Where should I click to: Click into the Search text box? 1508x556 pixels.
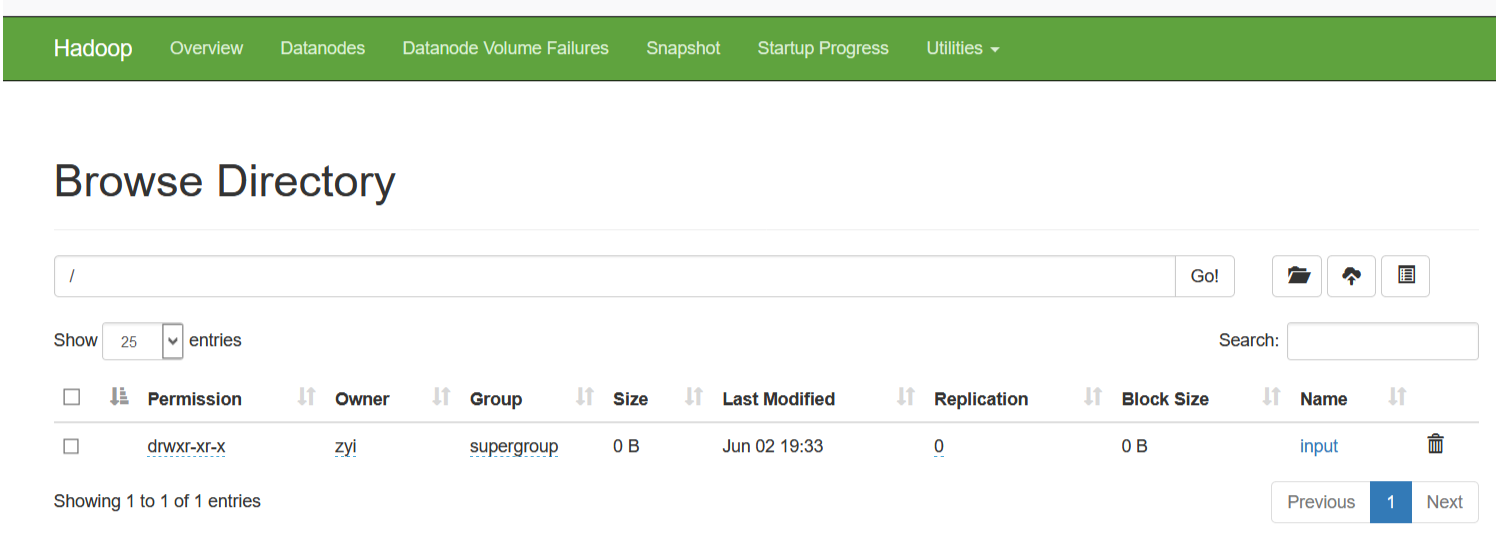tap(1382, 341)
